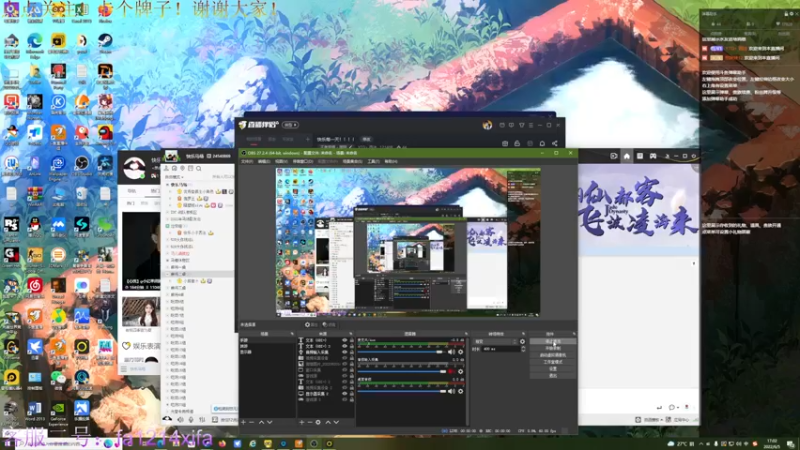Viewport: 800px width, 450px height.
Task: Pop out the Controls dock header icon
Action: [x=574, y=334]
